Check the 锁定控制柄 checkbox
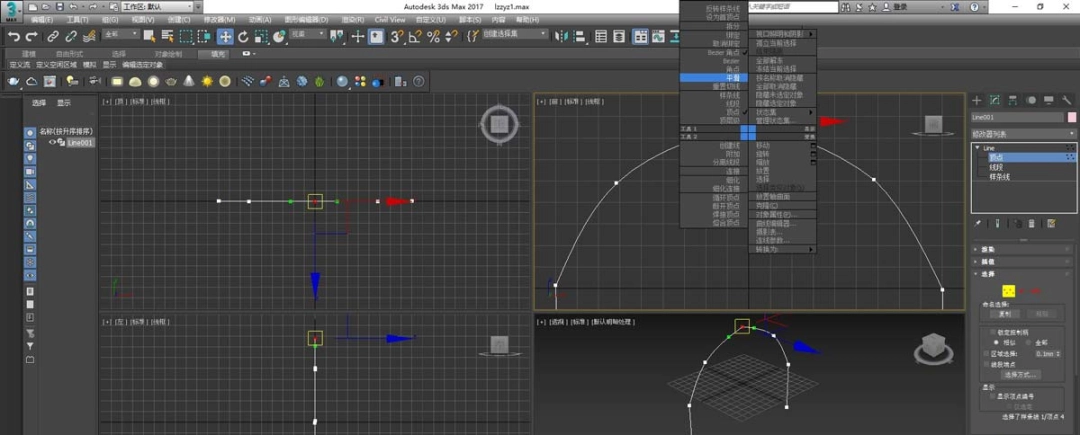The width and height of the screenshot is (1080, 435). (x=991, y=332)
